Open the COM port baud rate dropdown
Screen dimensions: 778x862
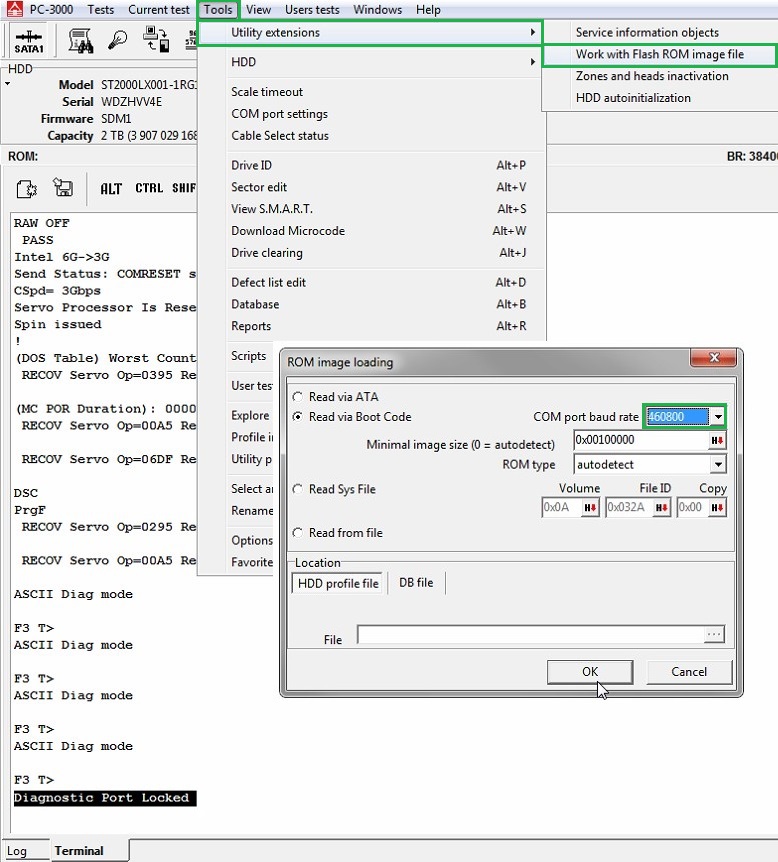717,417
